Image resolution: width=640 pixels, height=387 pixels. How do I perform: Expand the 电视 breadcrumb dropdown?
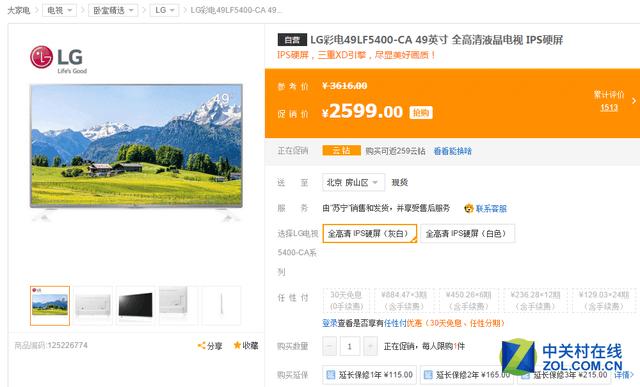(x=59, y=10)
